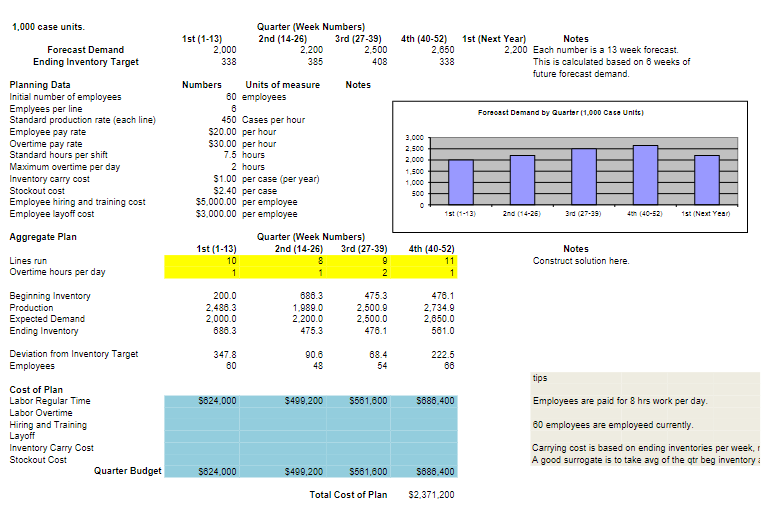
Task: Click the chart bar for 1st (1-13)
Action: click(461, 182)
